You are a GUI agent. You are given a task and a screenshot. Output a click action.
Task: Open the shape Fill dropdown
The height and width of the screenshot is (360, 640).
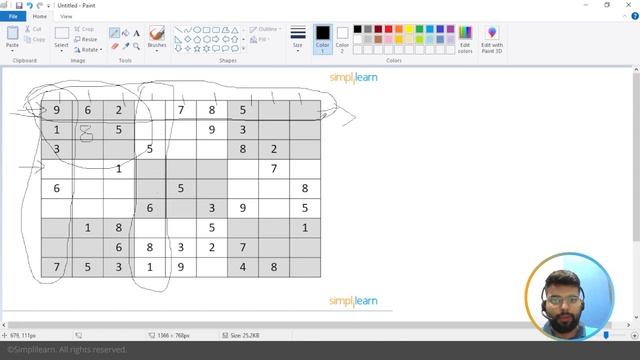pos(260,40)
